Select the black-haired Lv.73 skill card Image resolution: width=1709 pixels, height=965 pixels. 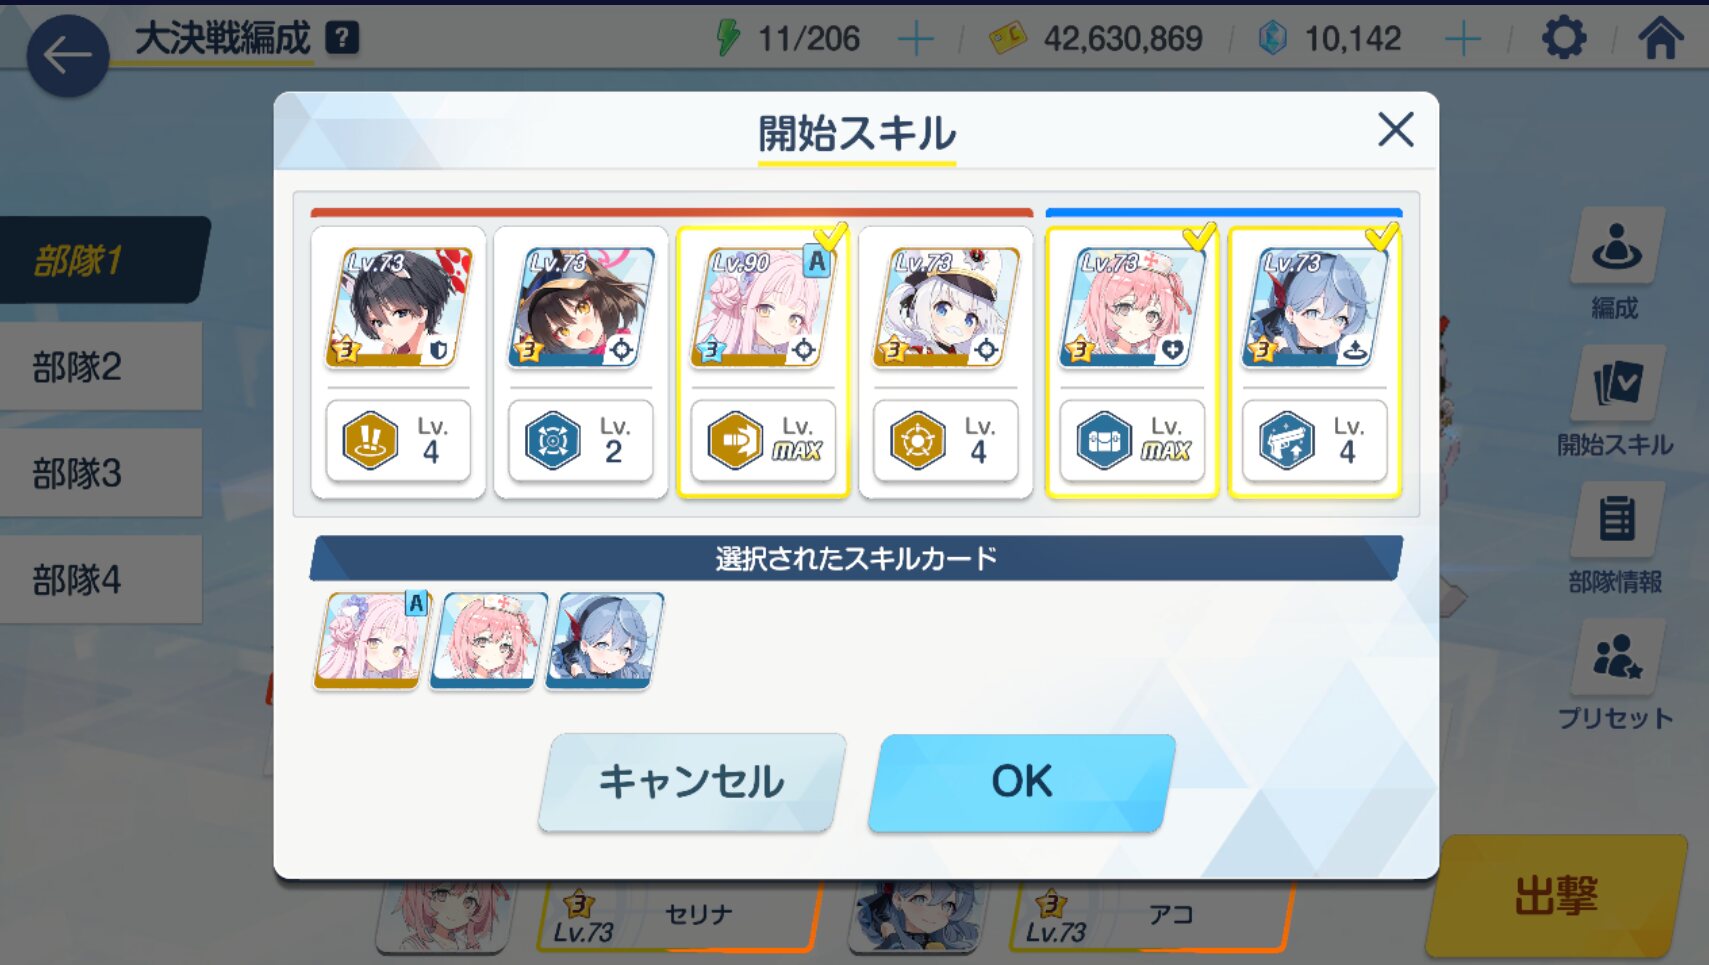[398, 362]
